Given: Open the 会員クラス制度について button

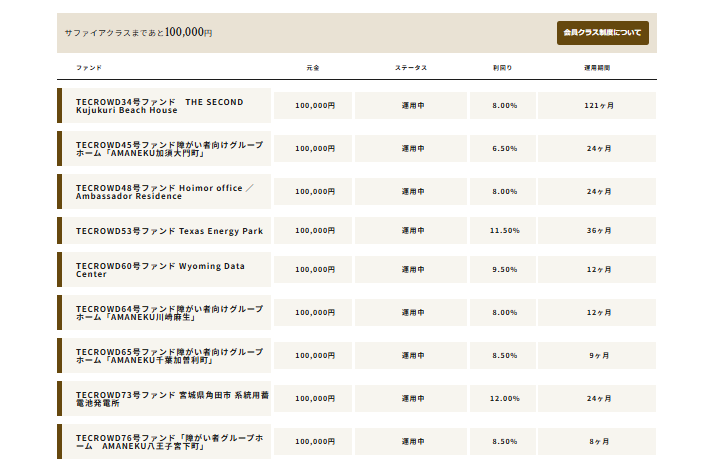Looking at the screenshot, I should [x=602, y=32].
